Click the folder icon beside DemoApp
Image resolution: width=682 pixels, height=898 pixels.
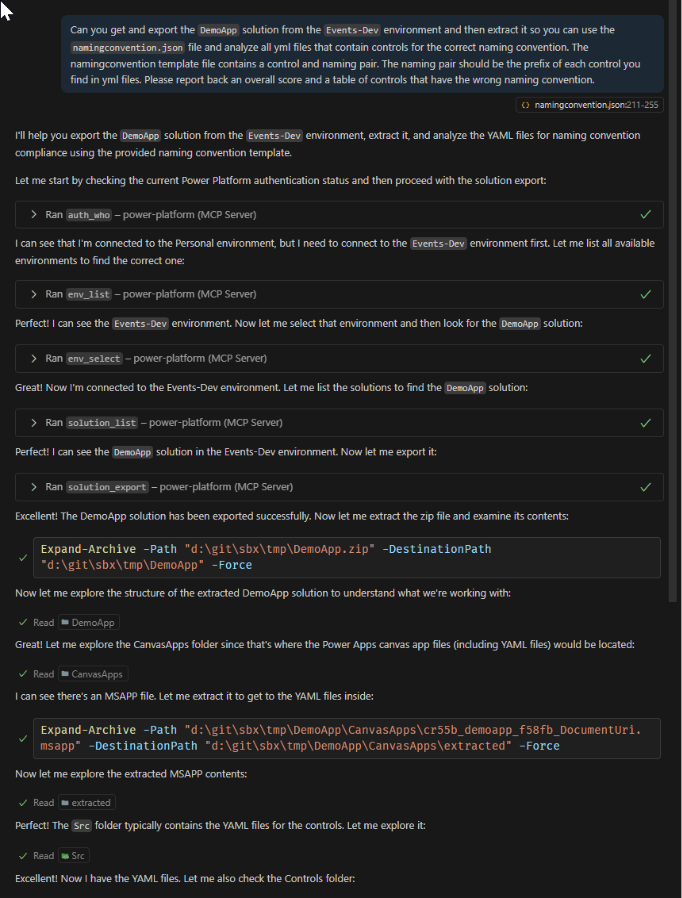tap(65, 623)
